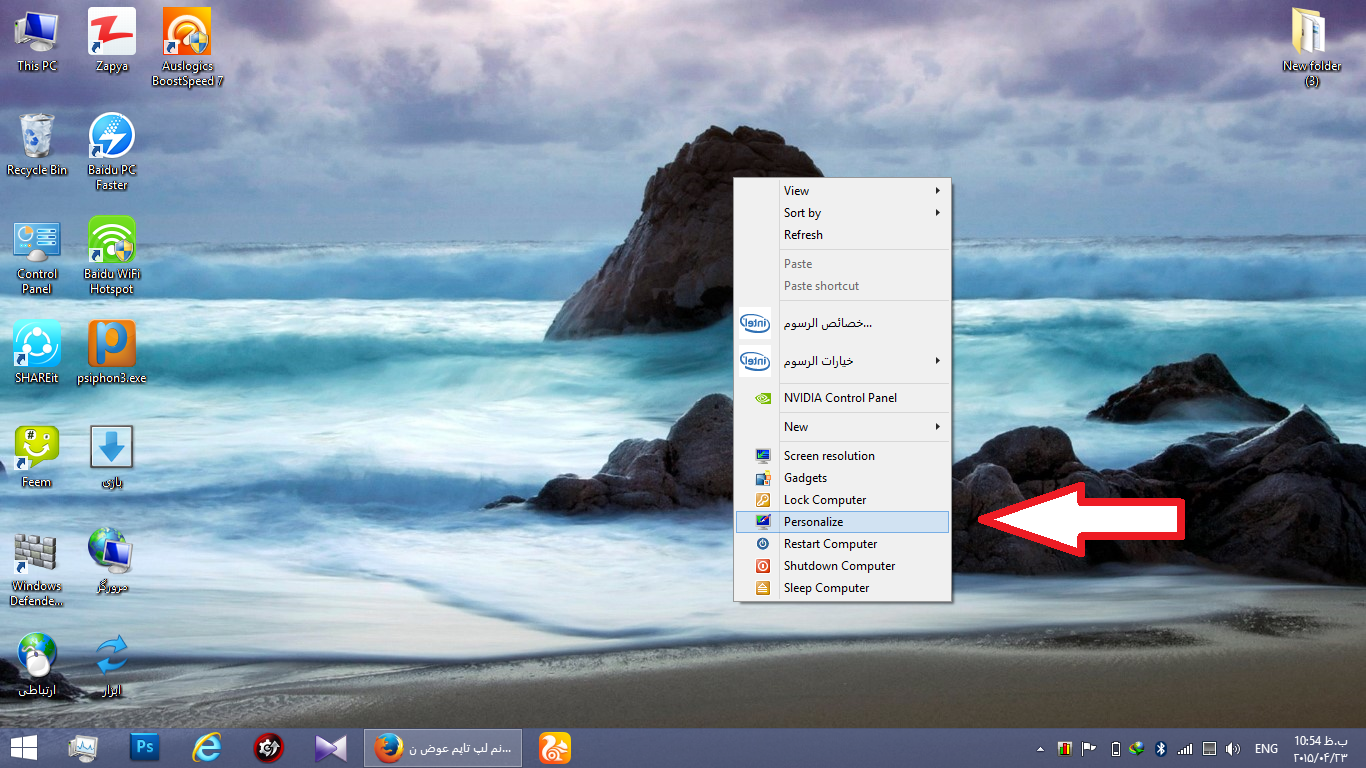This screenshot has height=768, width=1366.
Task: Select the Windows Defender shortcut
Action: point(37,570)
